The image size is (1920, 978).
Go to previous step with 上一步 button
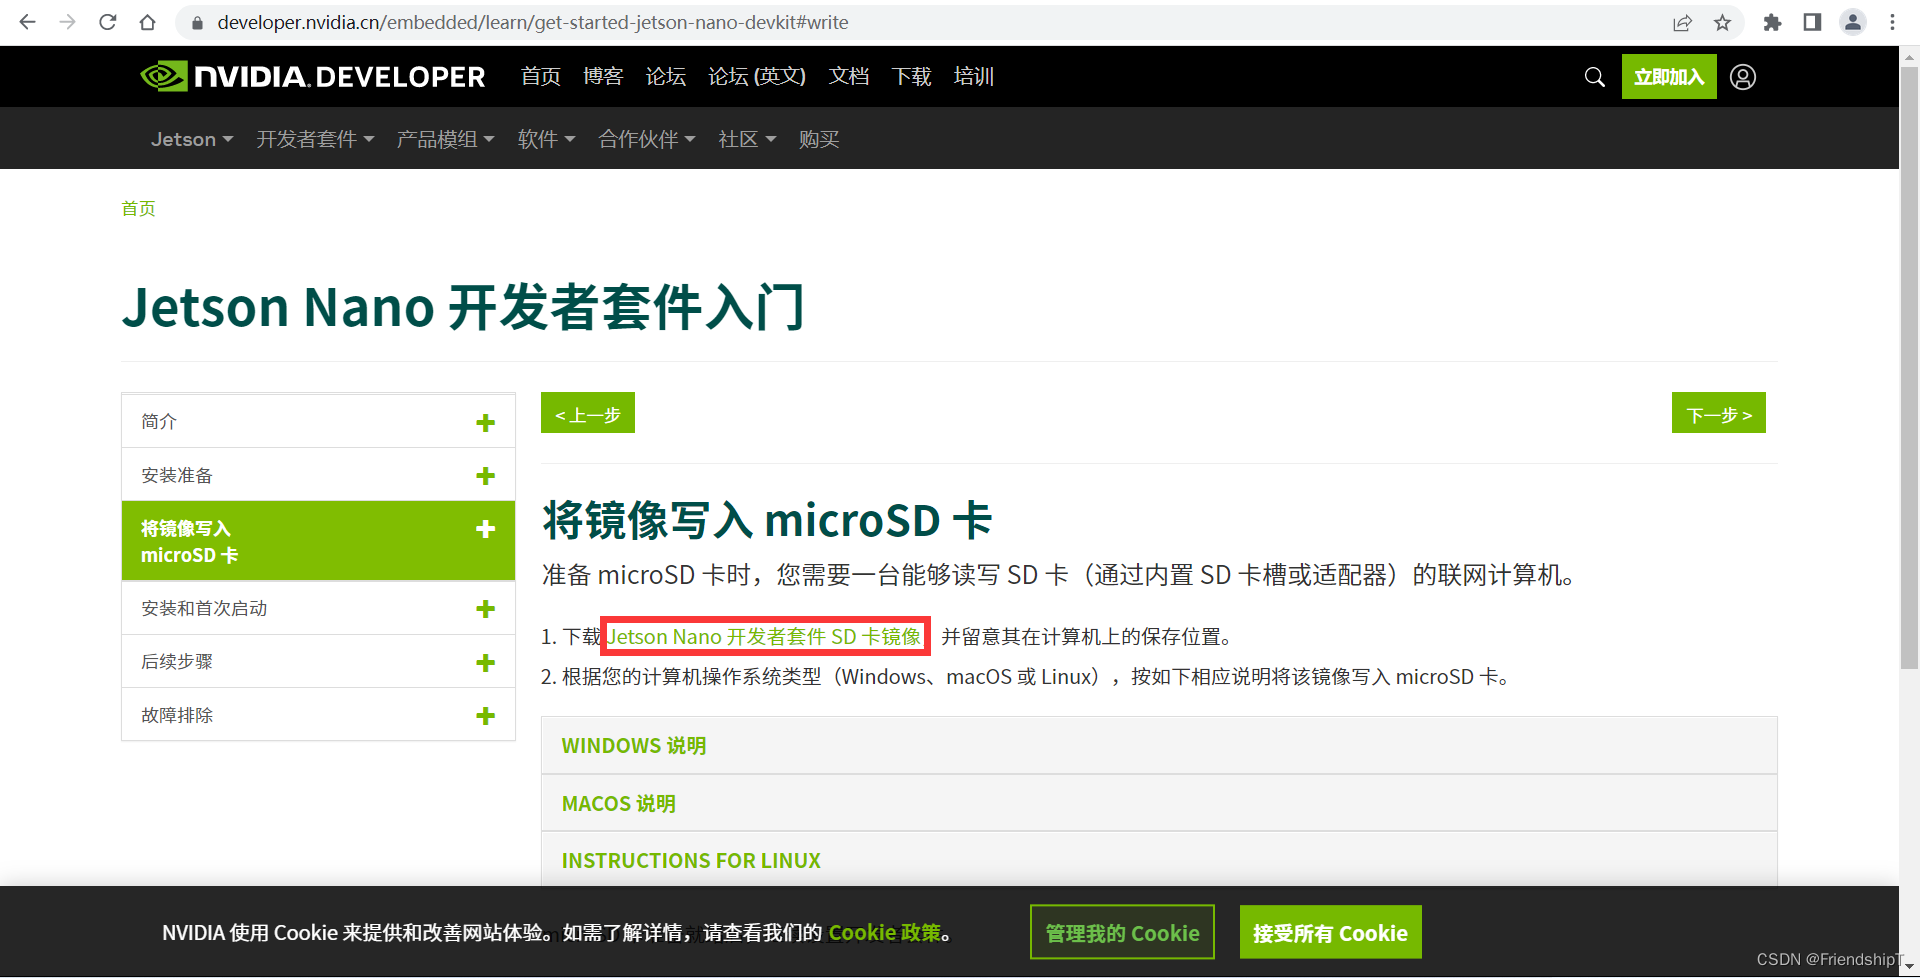pyautogui.click(x=588, y=413)
